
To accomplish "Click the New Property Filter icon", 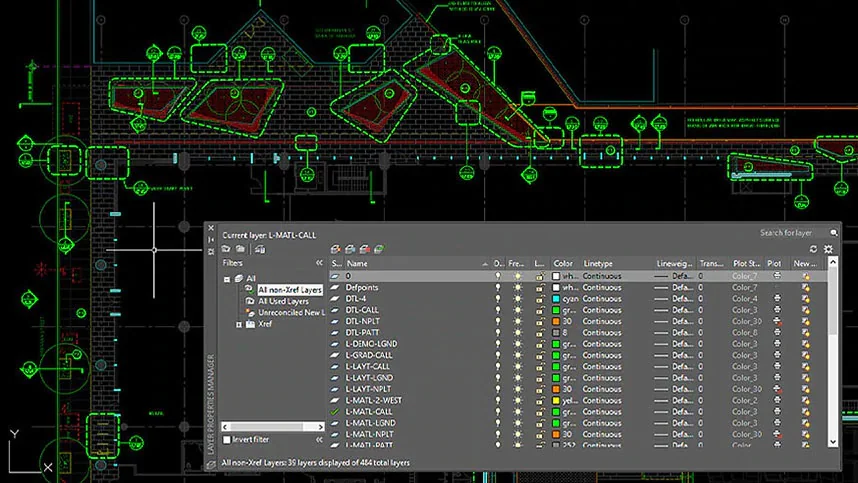I will click(226, 248).
